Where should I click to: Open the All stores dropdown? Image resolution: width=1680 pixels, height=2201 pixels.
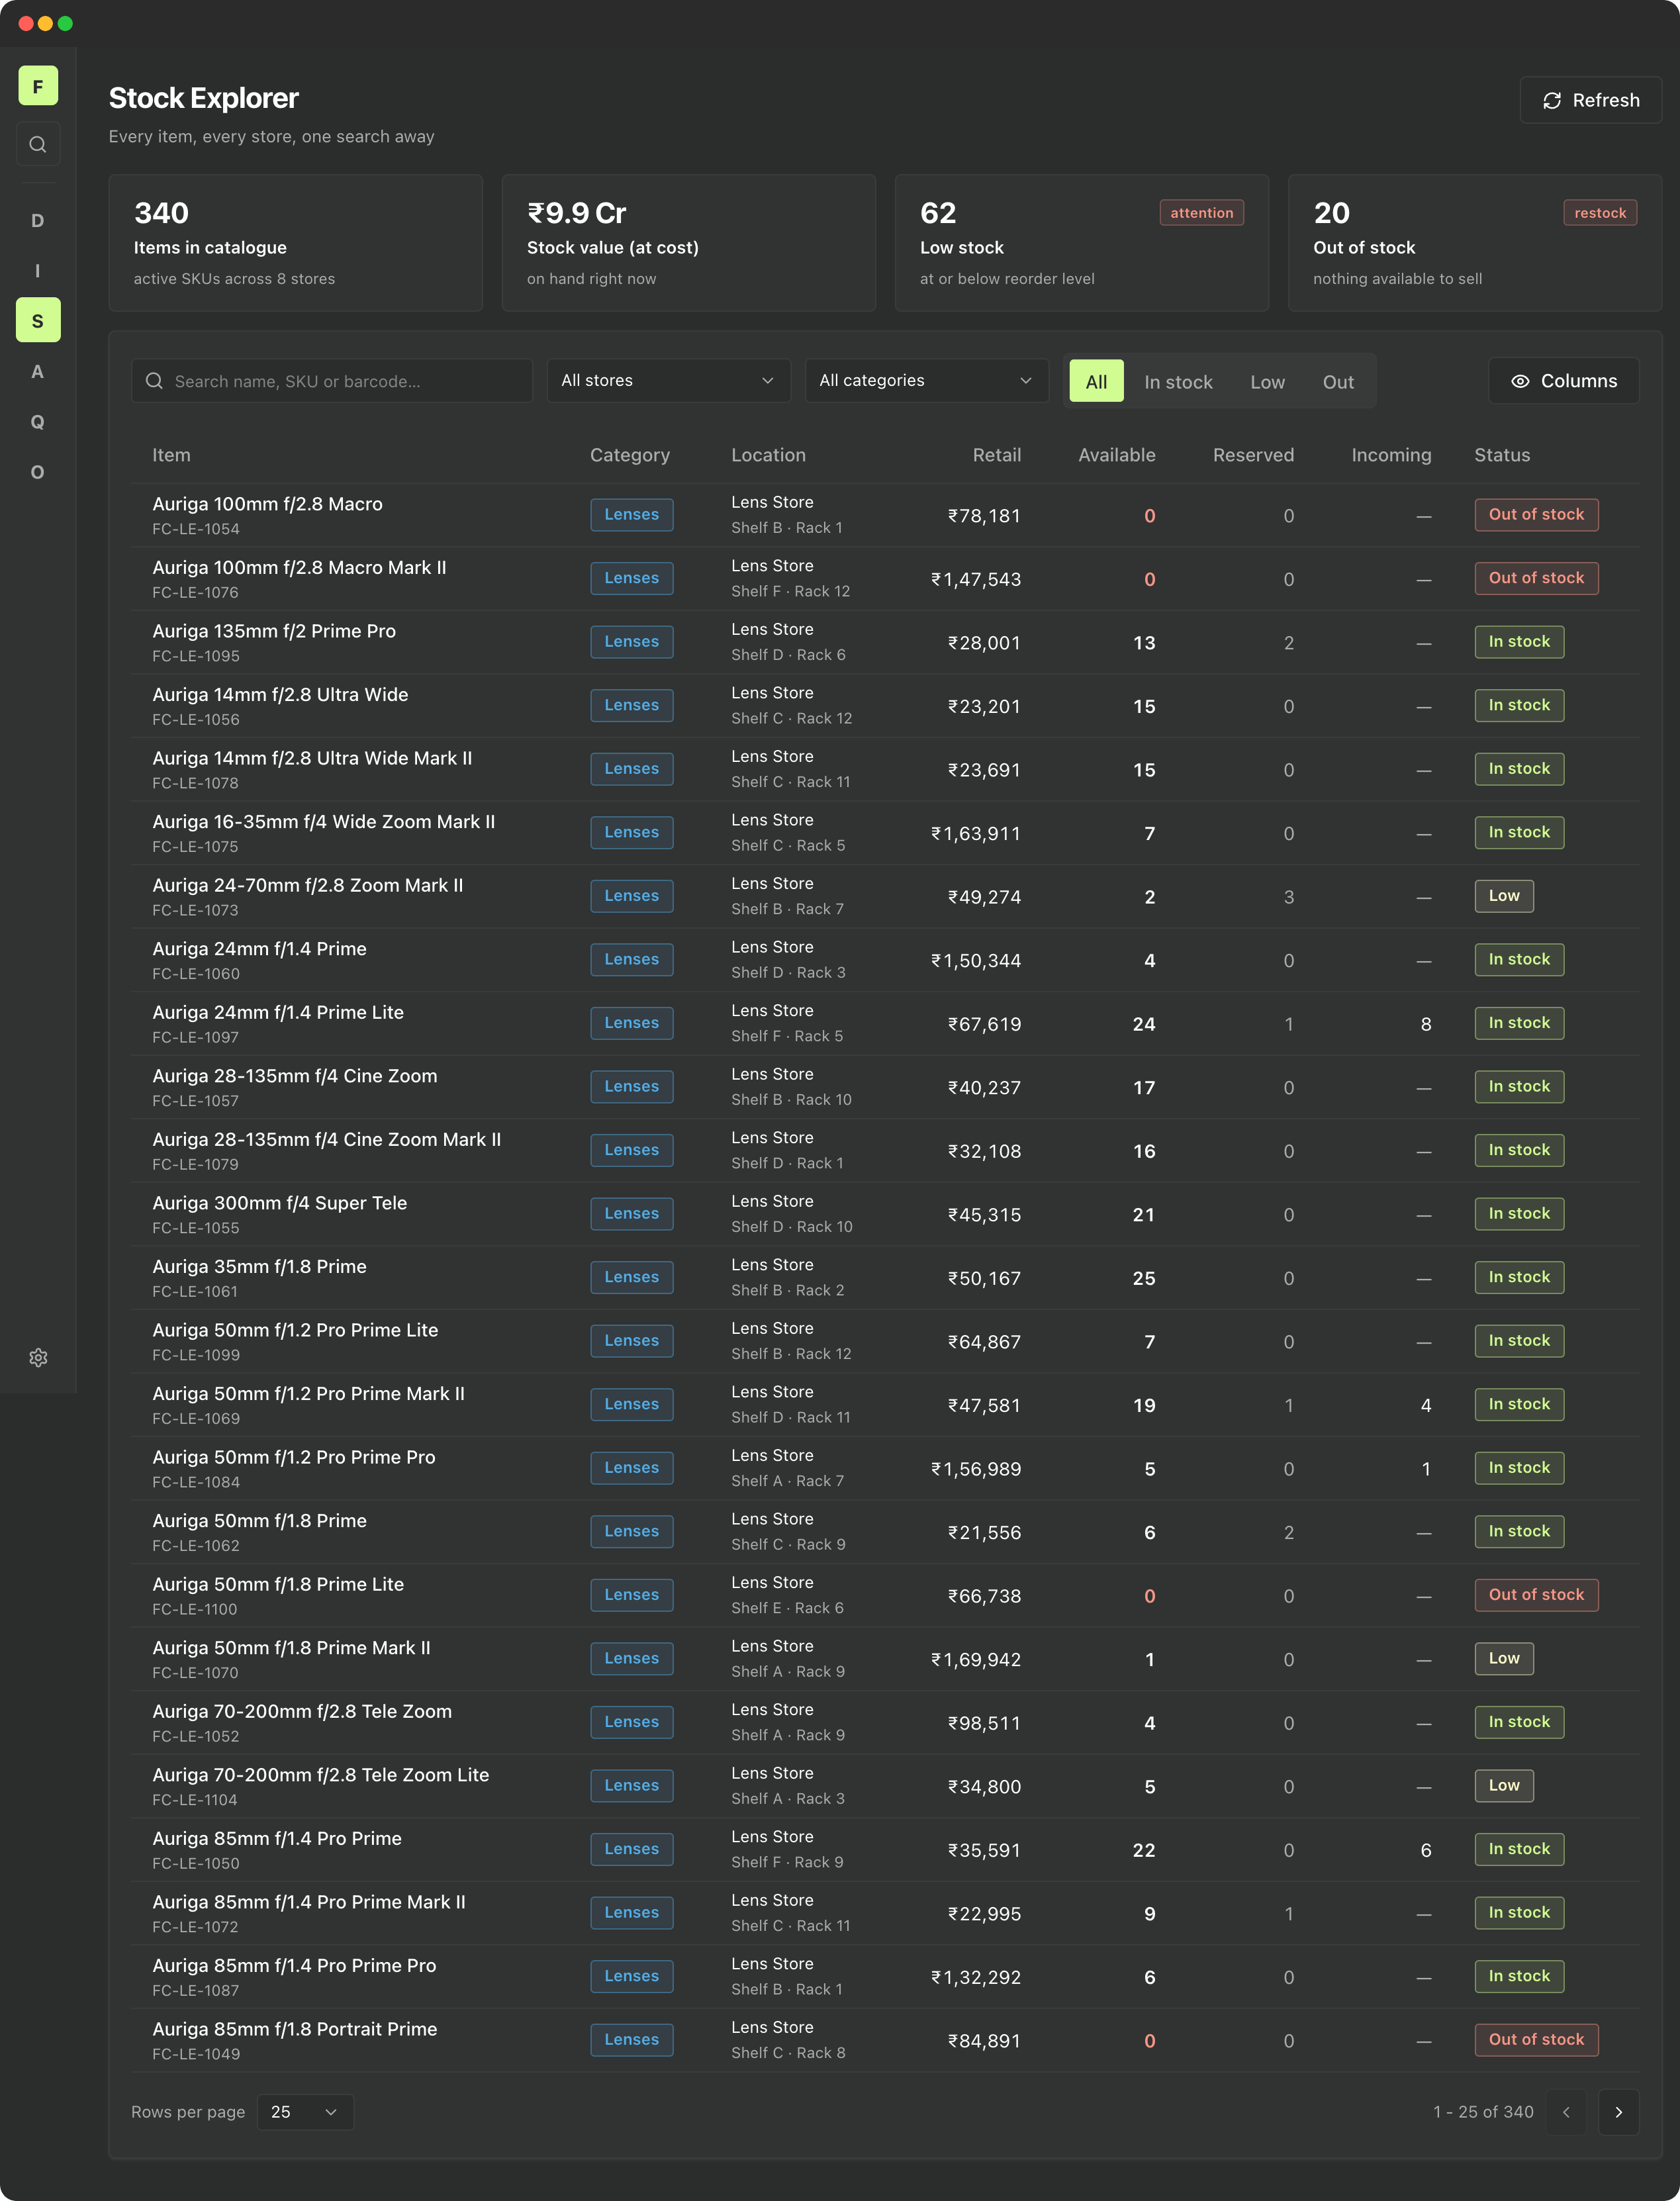(x=668, y=381)
